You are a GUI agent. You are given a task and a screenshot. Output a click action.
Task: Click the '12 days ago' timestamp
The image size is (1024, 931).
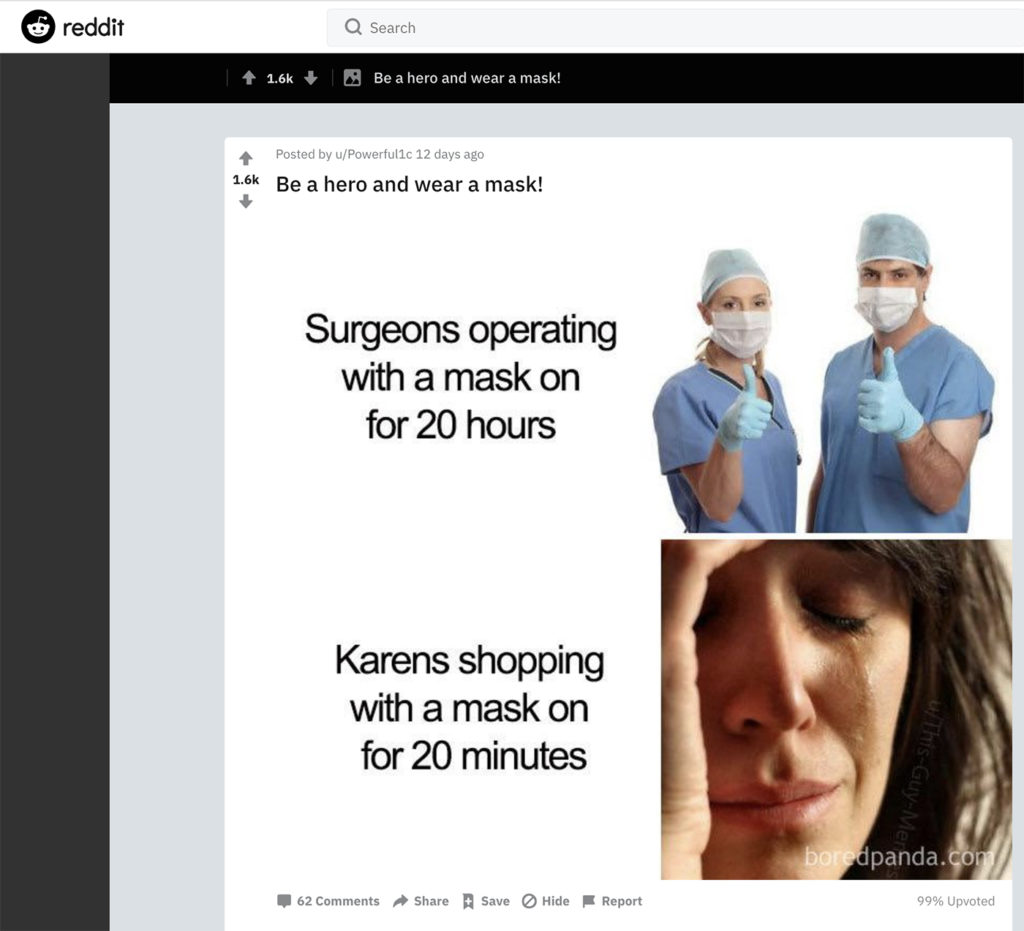[450, 154]
